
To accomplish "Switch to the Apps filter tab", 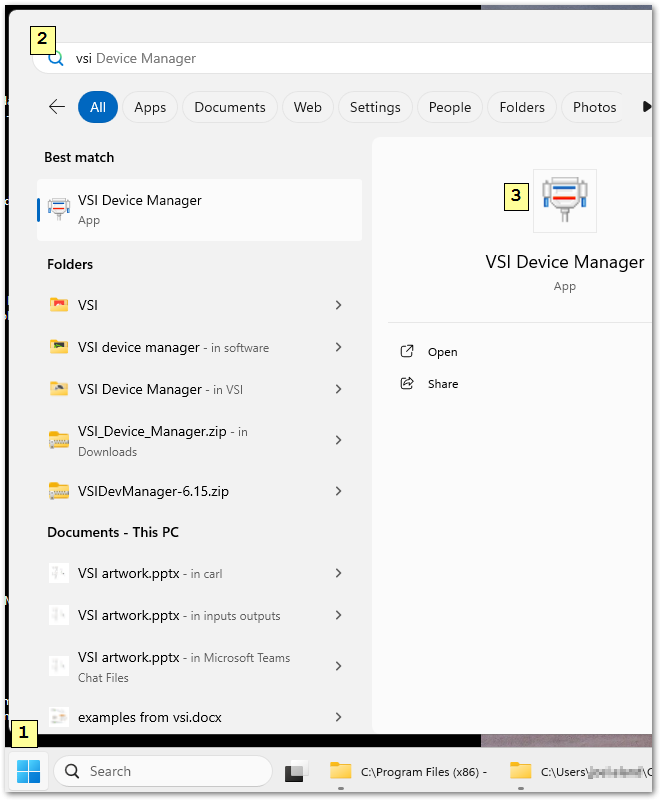I will (x=150, y=107).
